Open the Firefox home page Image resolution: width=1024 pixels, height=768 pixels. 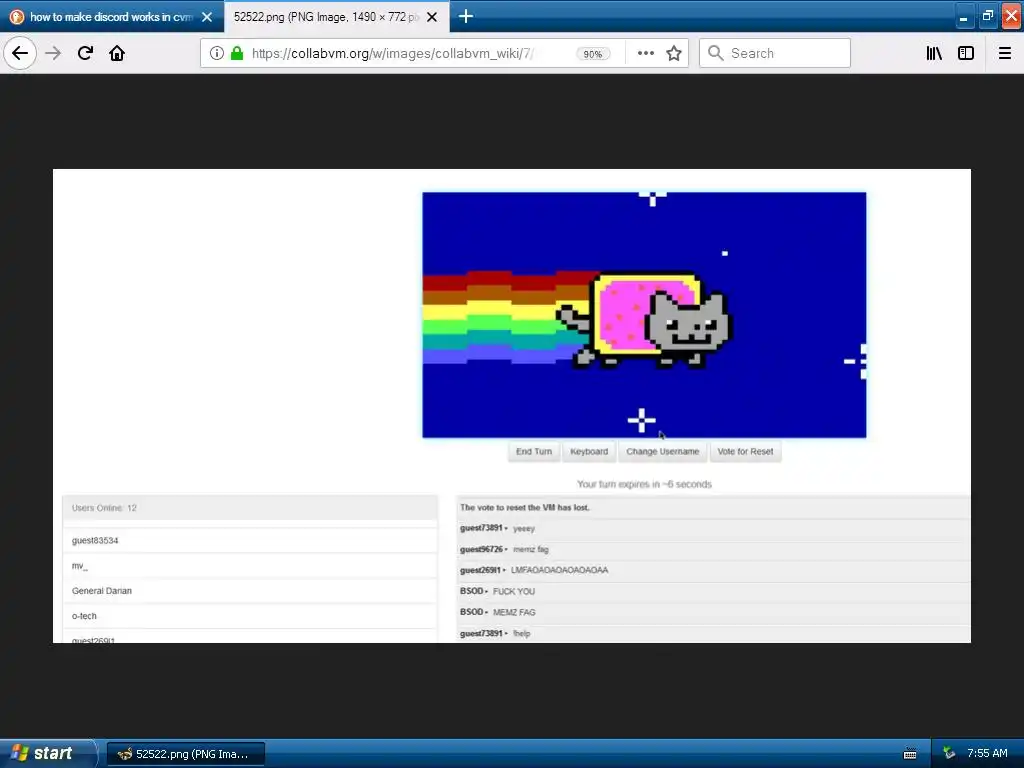pos(117,53)
